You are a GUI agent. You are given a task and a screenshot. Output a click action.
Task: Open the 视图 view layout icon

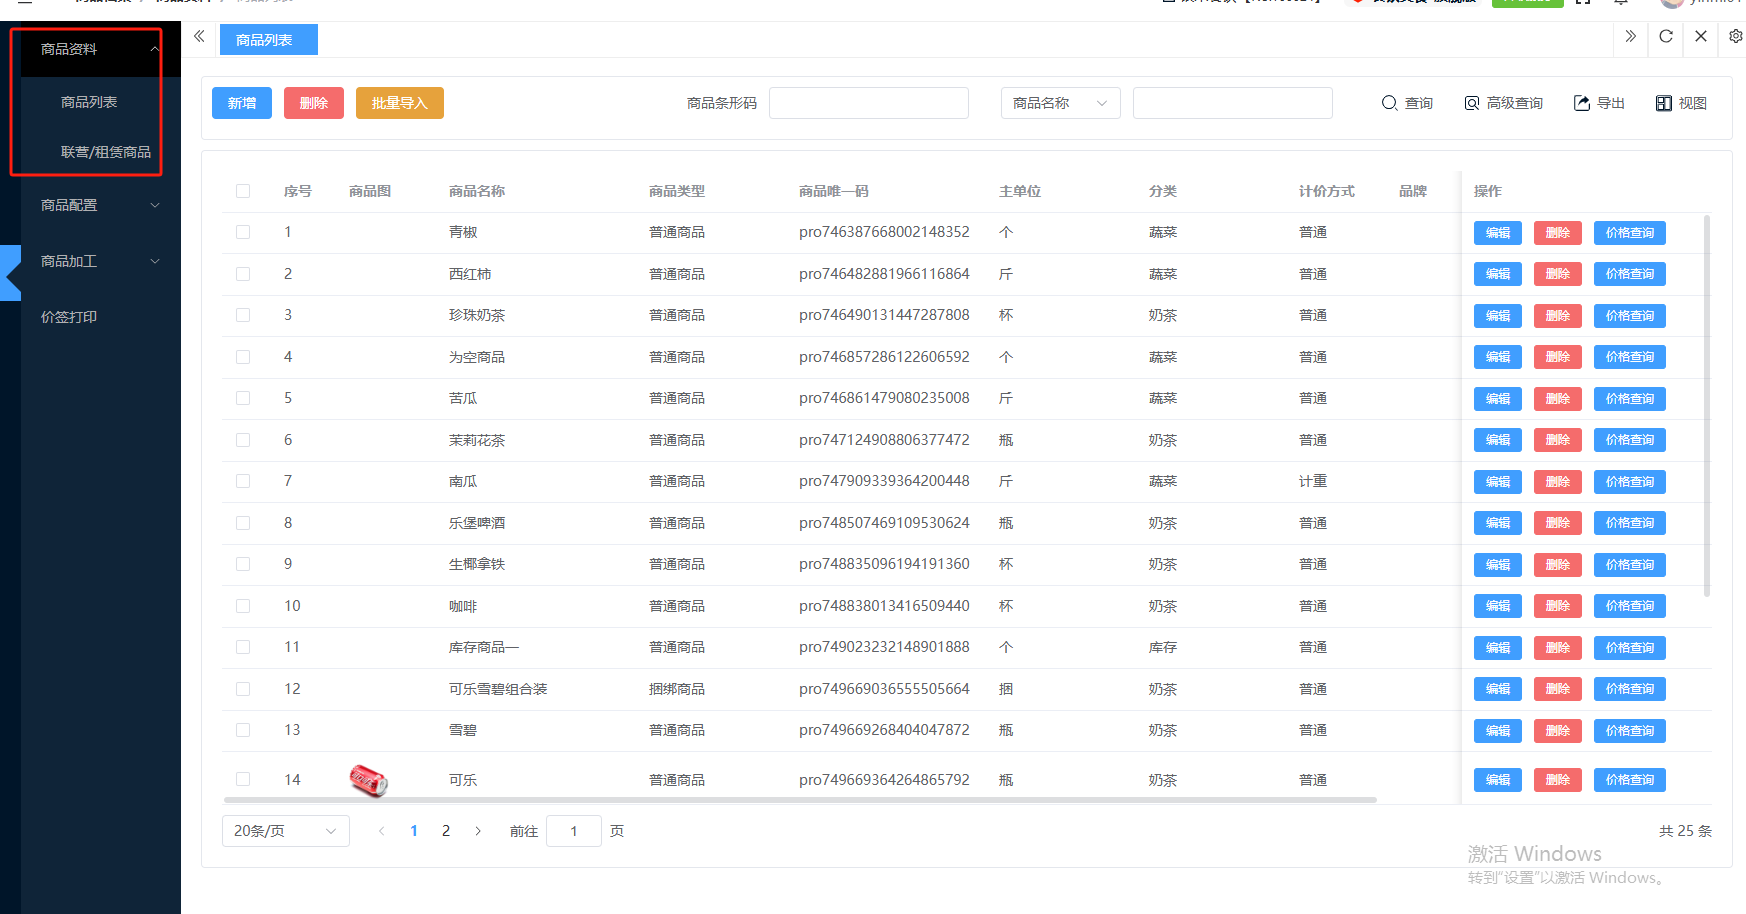1664,103
